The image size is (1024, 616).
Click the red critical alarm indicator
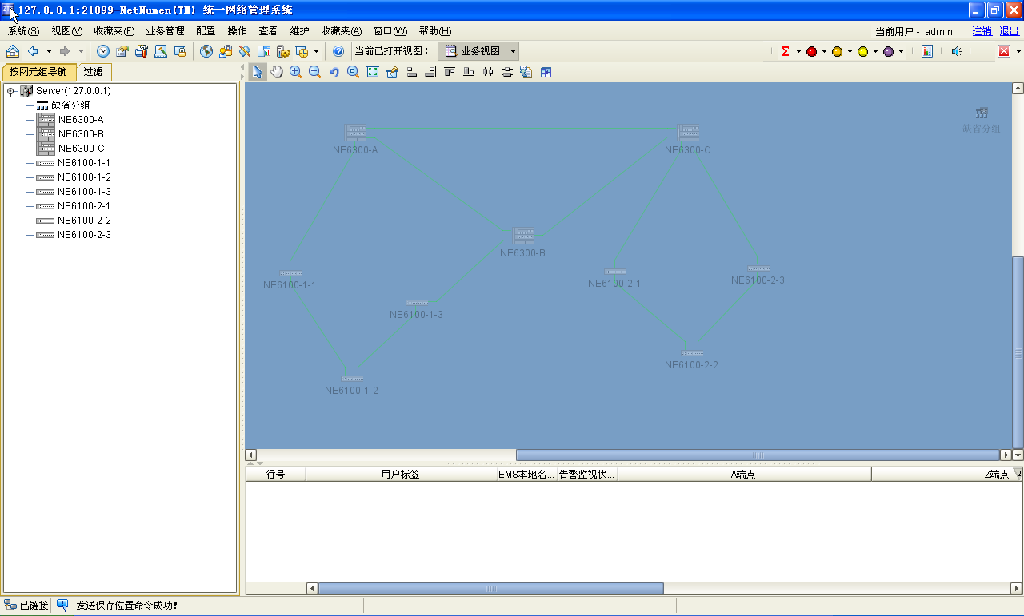pyautogui.click(x=812, y=52)
